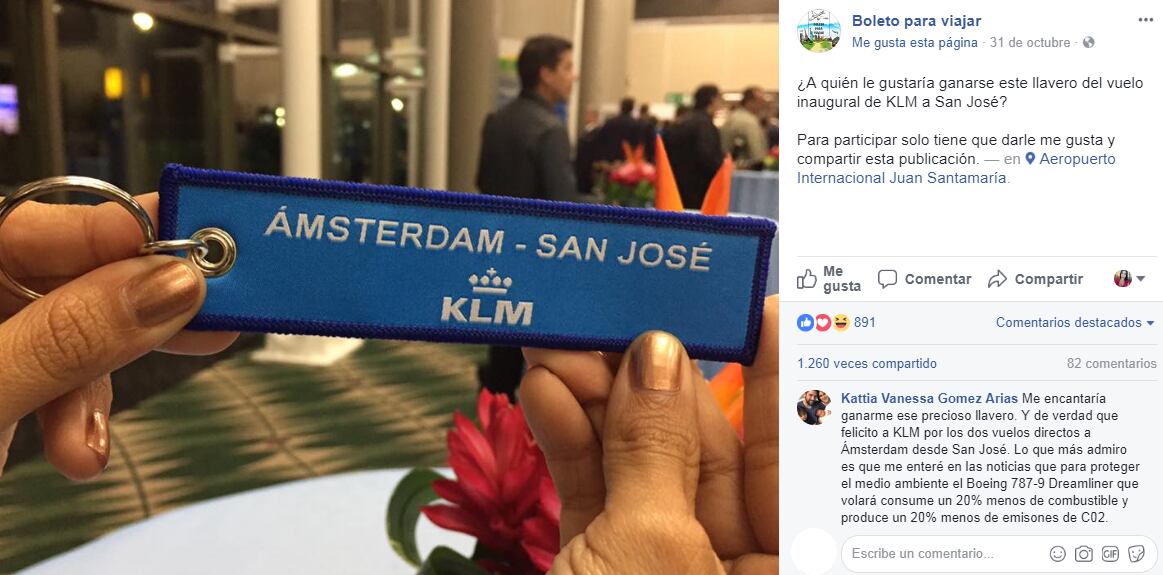
Task: Open the three-dot post options menu
Action: tap(1145, 20)
